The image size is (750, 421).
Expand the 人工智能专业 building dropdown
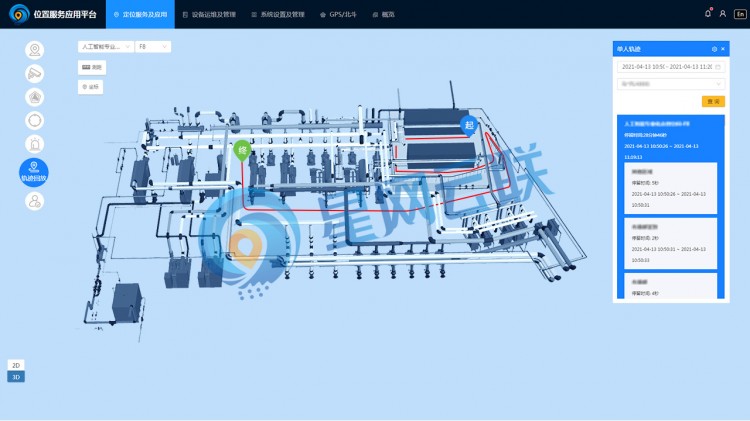coord(103,46)
